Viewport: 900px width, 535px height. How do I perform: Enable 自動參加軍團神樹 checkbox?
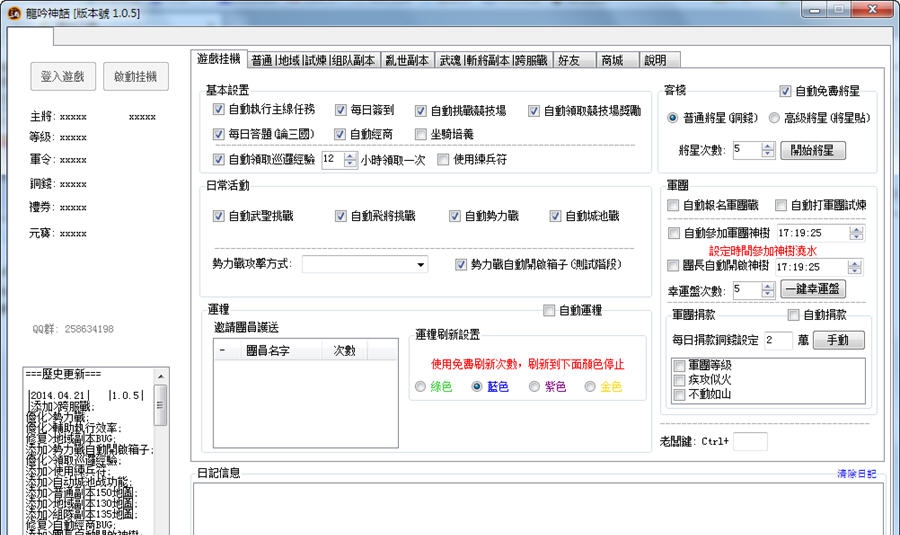tap(674, 232)
